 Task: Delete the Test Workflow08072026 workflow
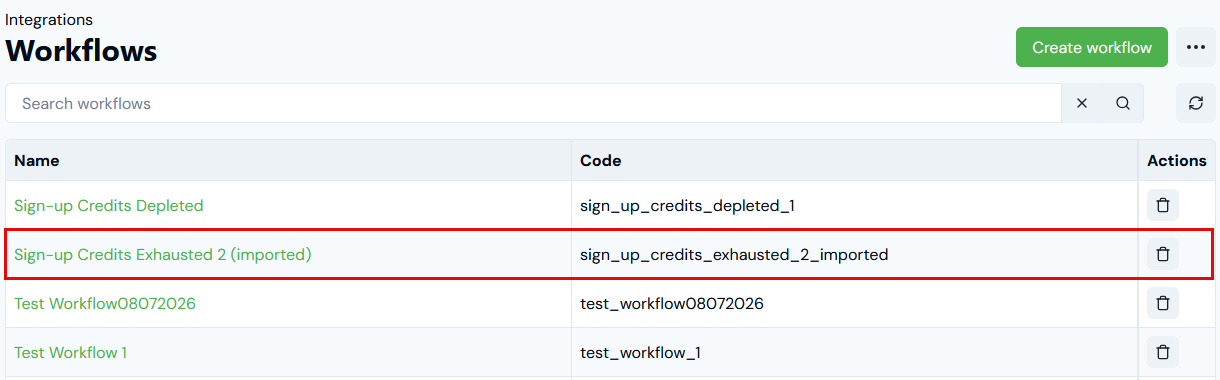point(1162,303)
